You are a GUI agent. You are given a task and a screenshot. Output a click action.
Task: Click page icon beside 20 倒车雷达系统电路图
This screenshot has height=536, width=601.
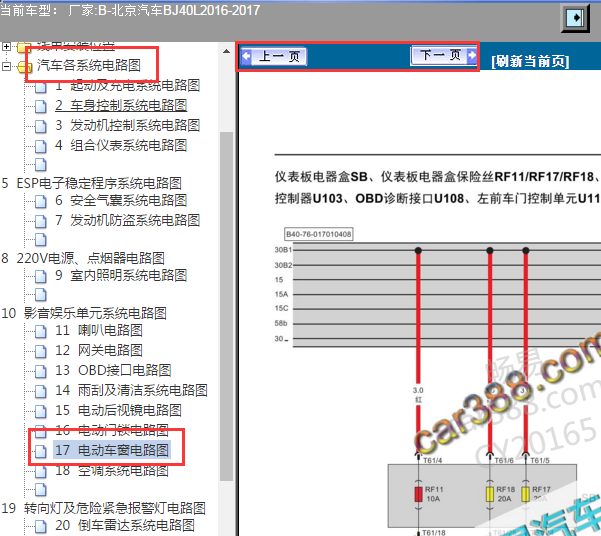(41, 526)
